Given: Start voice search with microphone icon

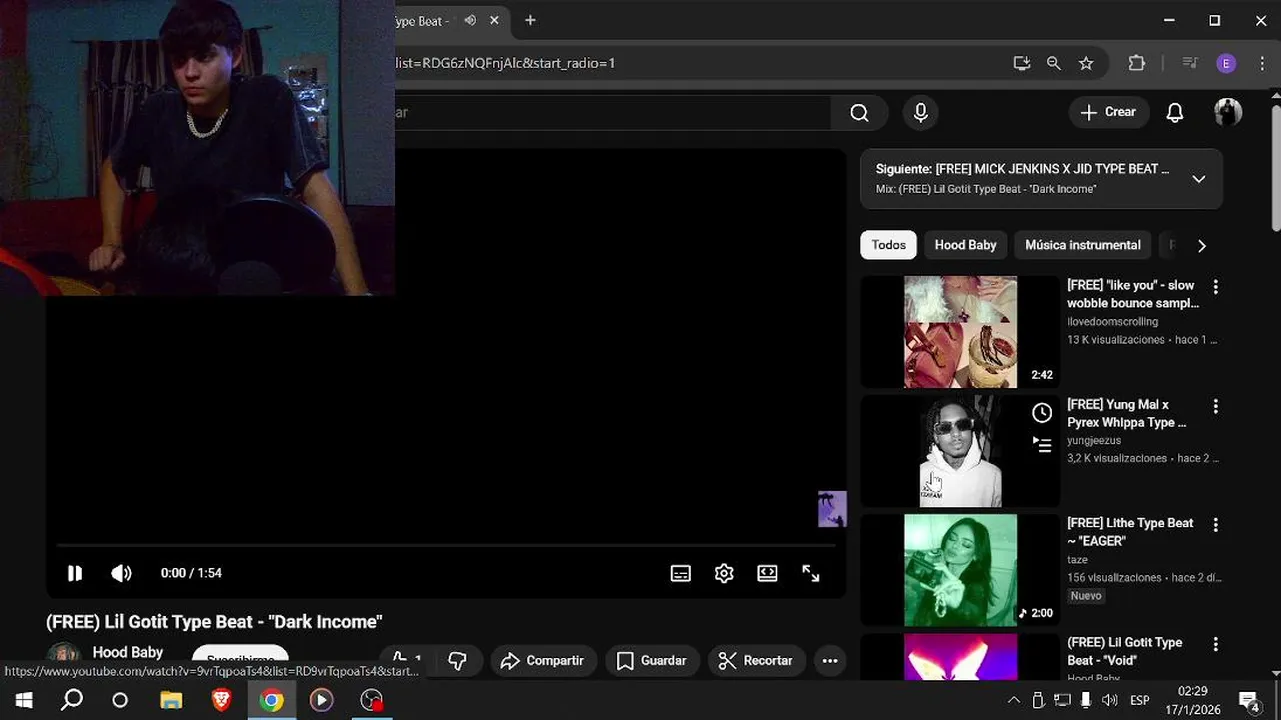Looking at the screenshot, I should click(x=921, y=112).
